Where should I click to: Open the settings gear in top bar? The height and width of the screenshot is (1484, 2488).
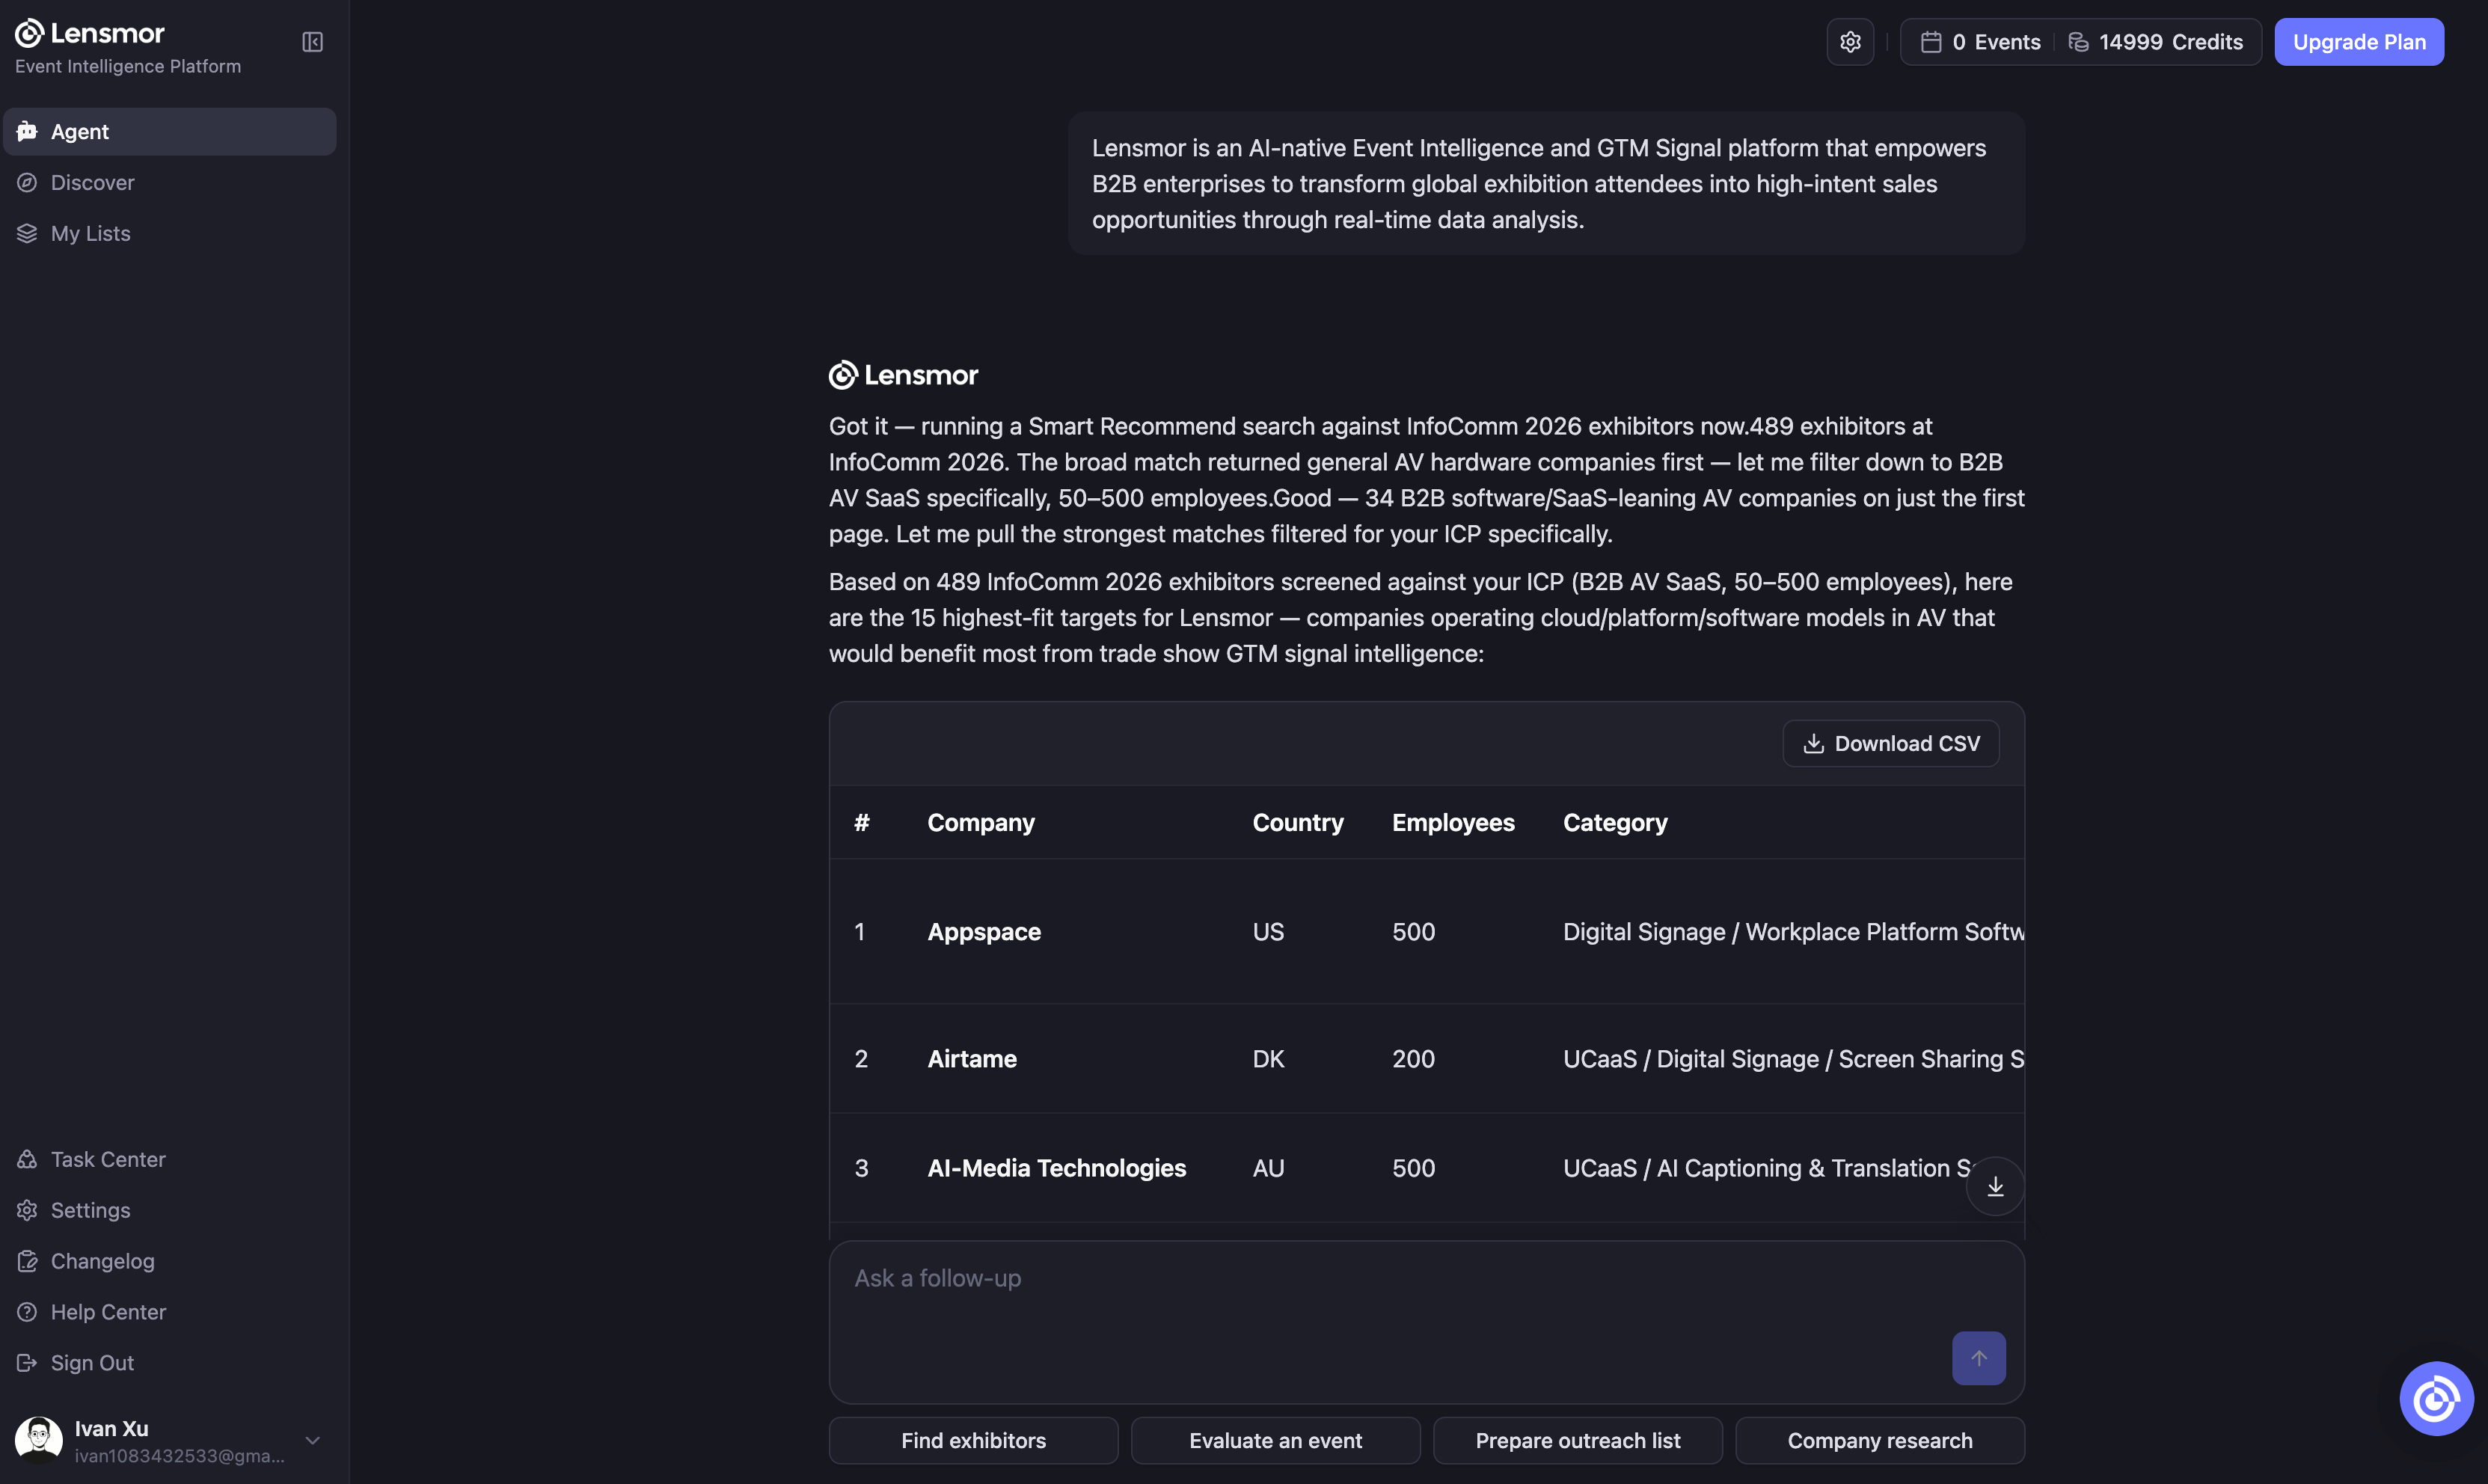1850,42
